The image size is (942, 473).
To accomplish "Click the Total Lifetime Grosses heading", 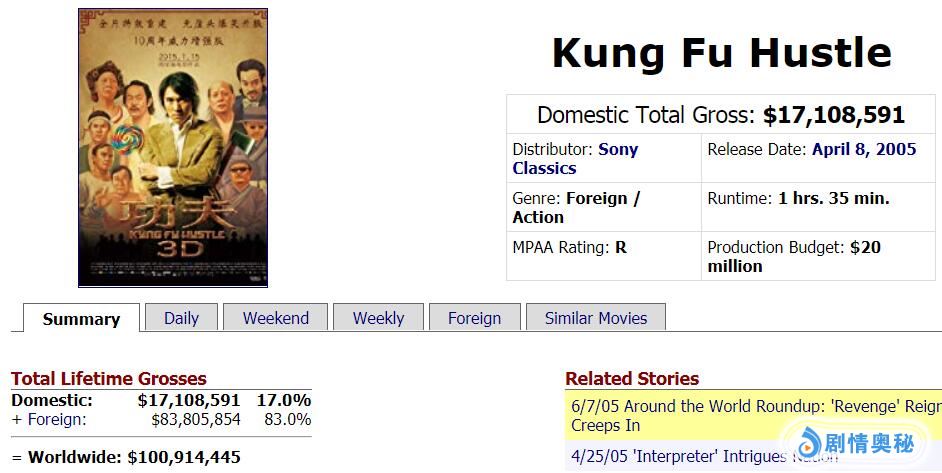I will 109,379.
